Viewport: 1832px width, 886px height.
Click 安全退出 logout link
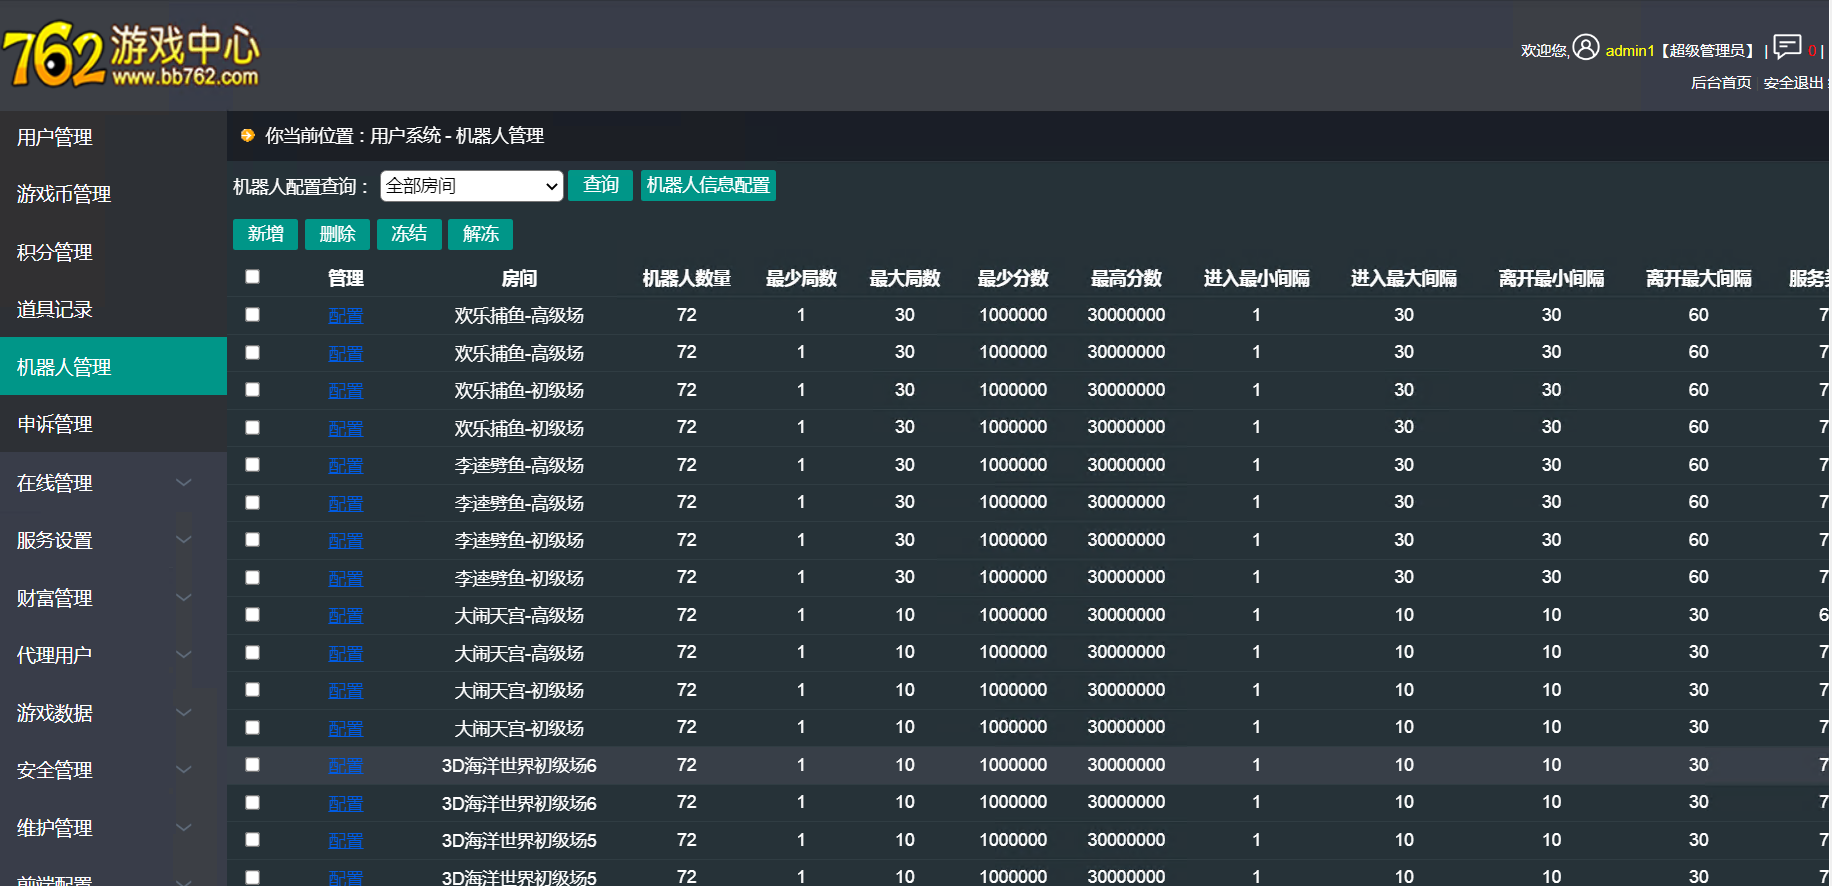click(x=1792, y=83)
